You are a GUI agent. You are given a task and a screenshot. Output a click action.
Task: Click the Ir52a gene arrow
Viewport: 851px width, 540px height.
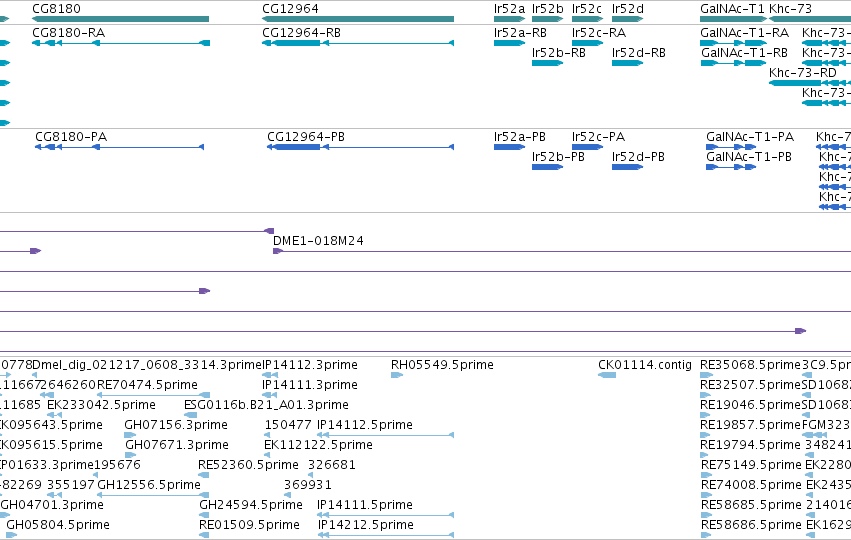click(509, 19)
